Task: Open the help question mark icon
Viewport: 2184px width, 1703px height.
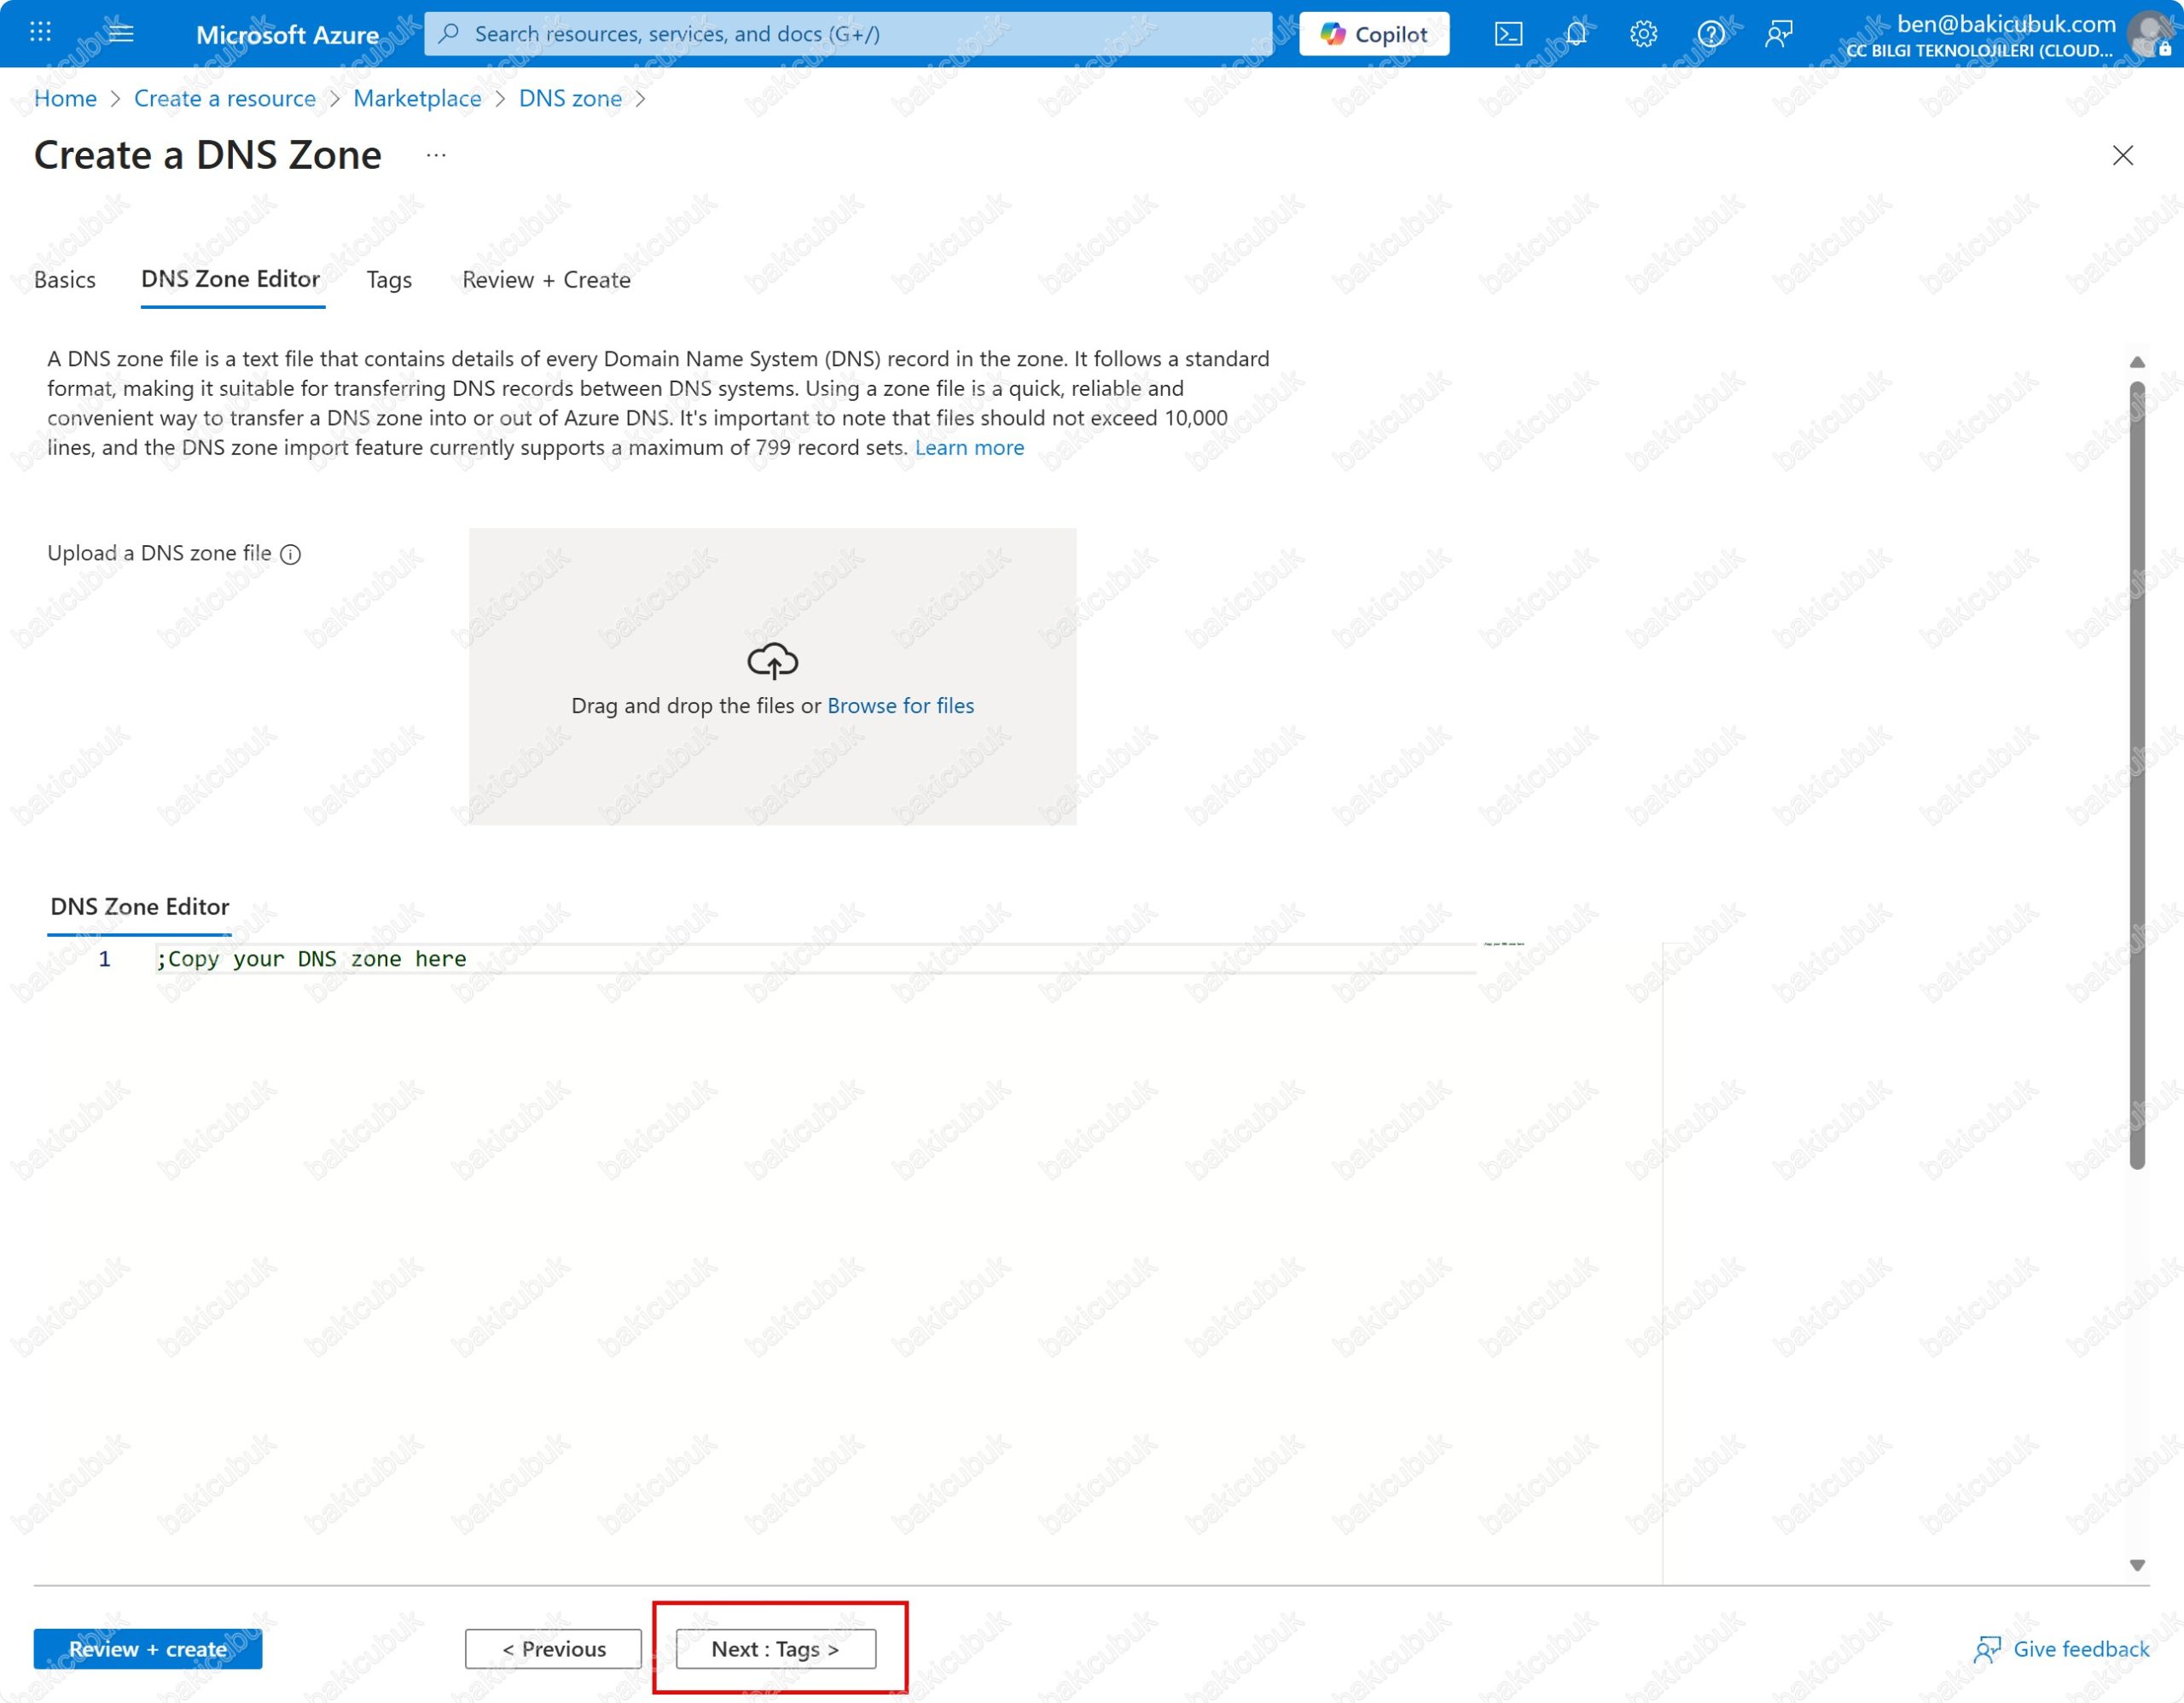Action: [x=1711, y=34]
